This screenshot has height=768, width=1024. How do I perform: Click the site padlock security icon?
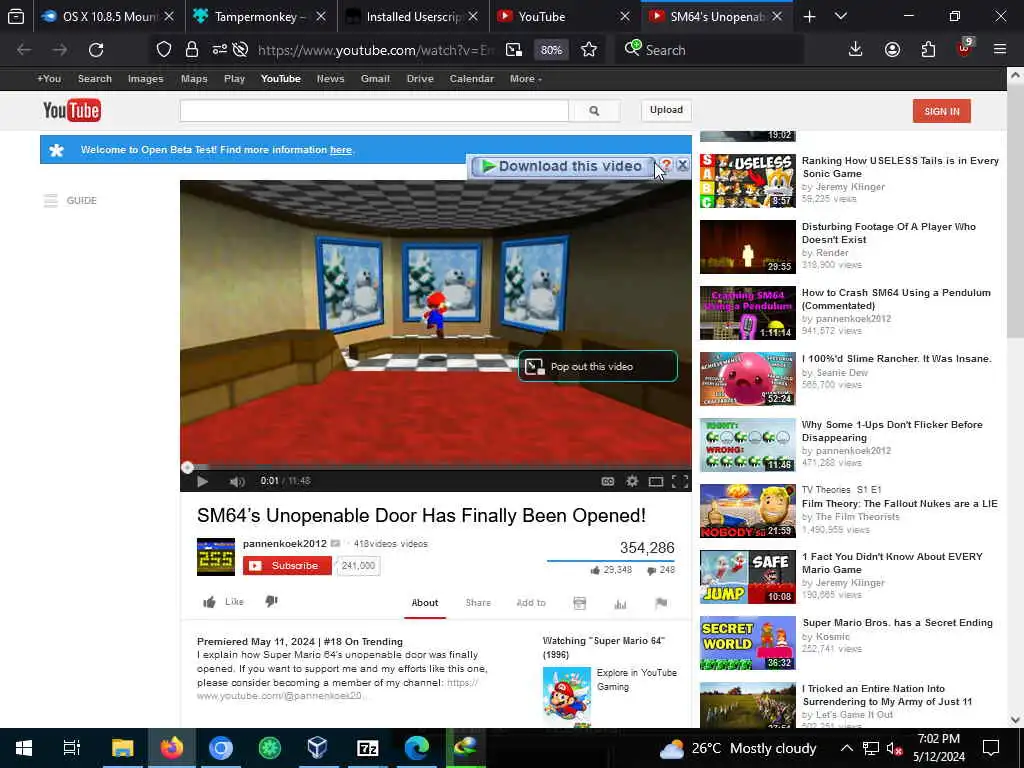(191, 50)
